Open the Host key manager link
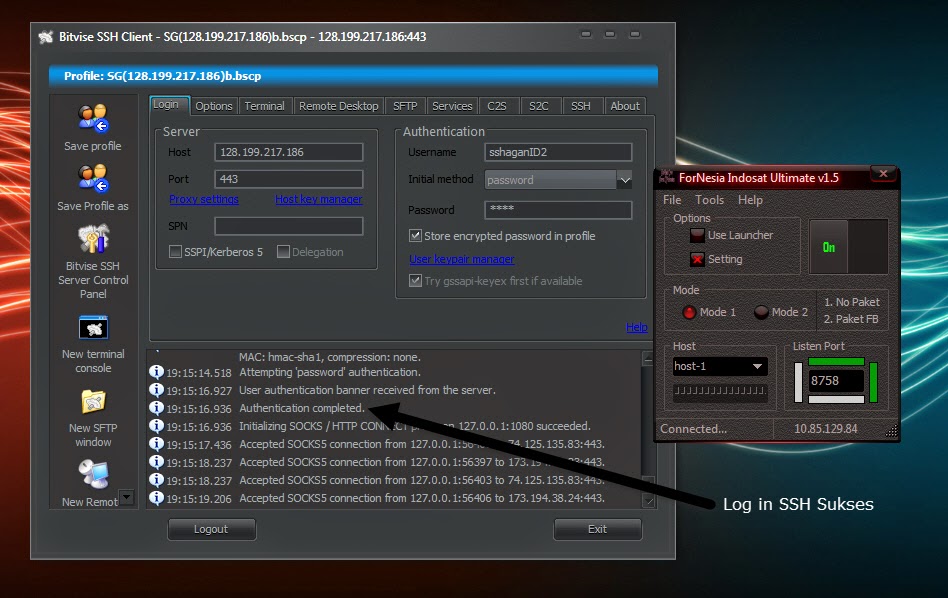 [319, 199]
